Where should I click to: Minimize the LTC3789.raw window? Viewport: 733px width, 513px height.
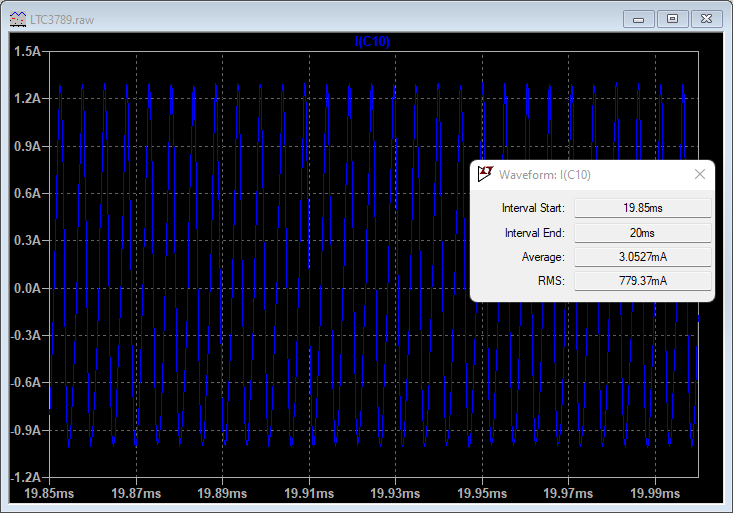[639, 19]
